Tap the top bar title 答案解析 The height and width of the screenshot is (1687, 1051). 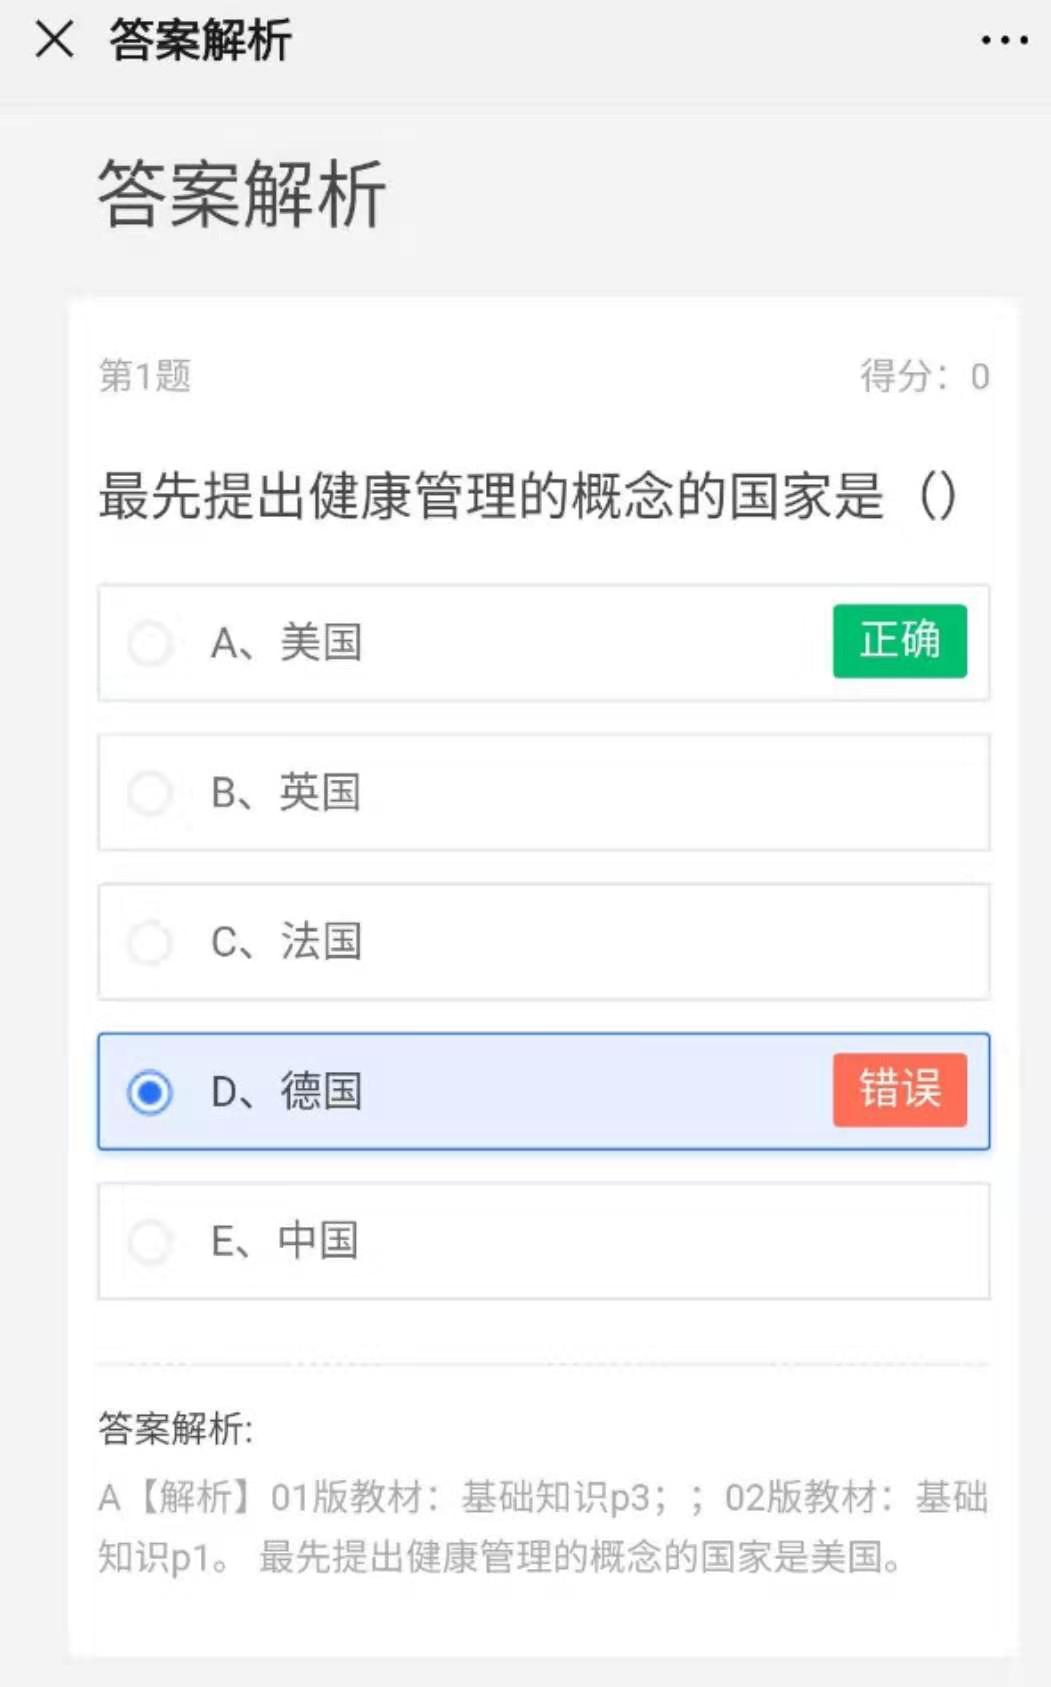pos(200,41)
